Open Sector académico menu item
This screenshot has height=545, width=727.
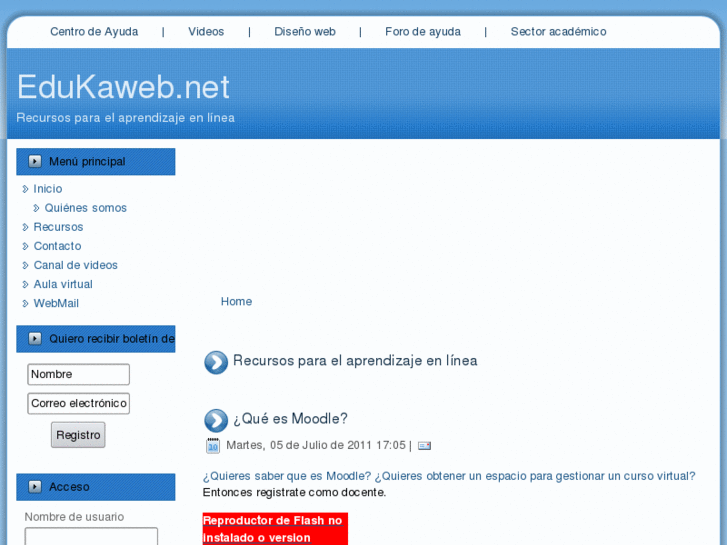click(x=558, y=32)
